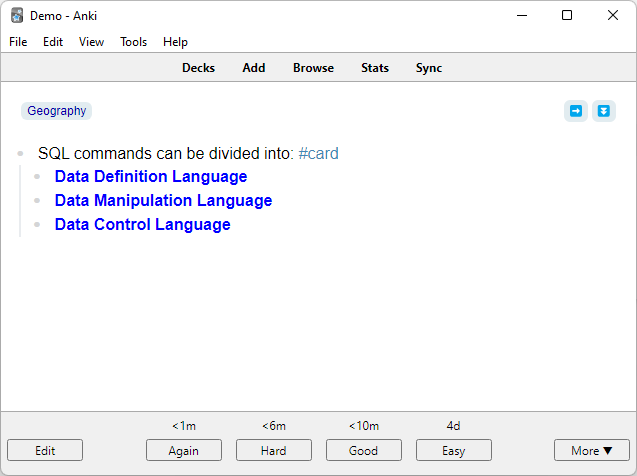
Task: Click Add in the top toolbar
Action: [254, 68]
